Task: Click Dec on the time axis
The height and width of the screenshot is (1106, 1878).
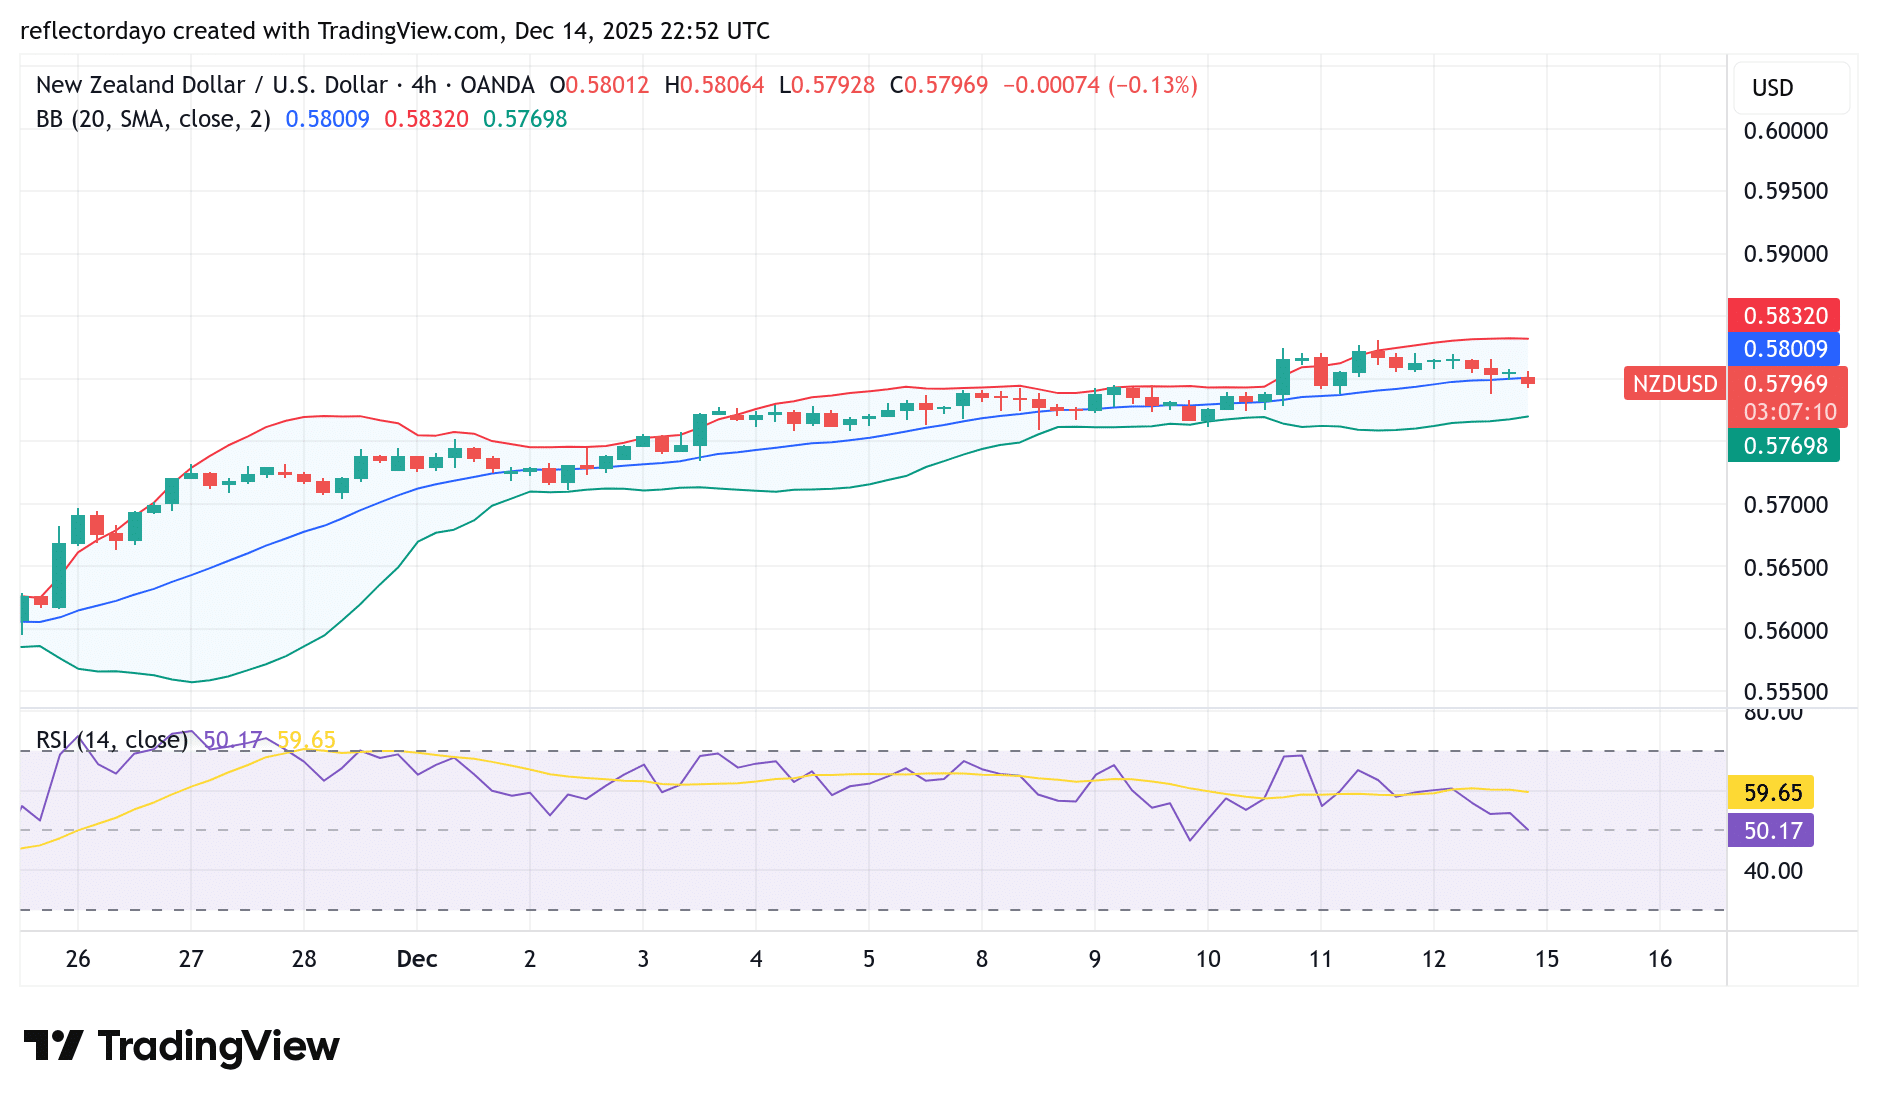Action: pos(416,959)
